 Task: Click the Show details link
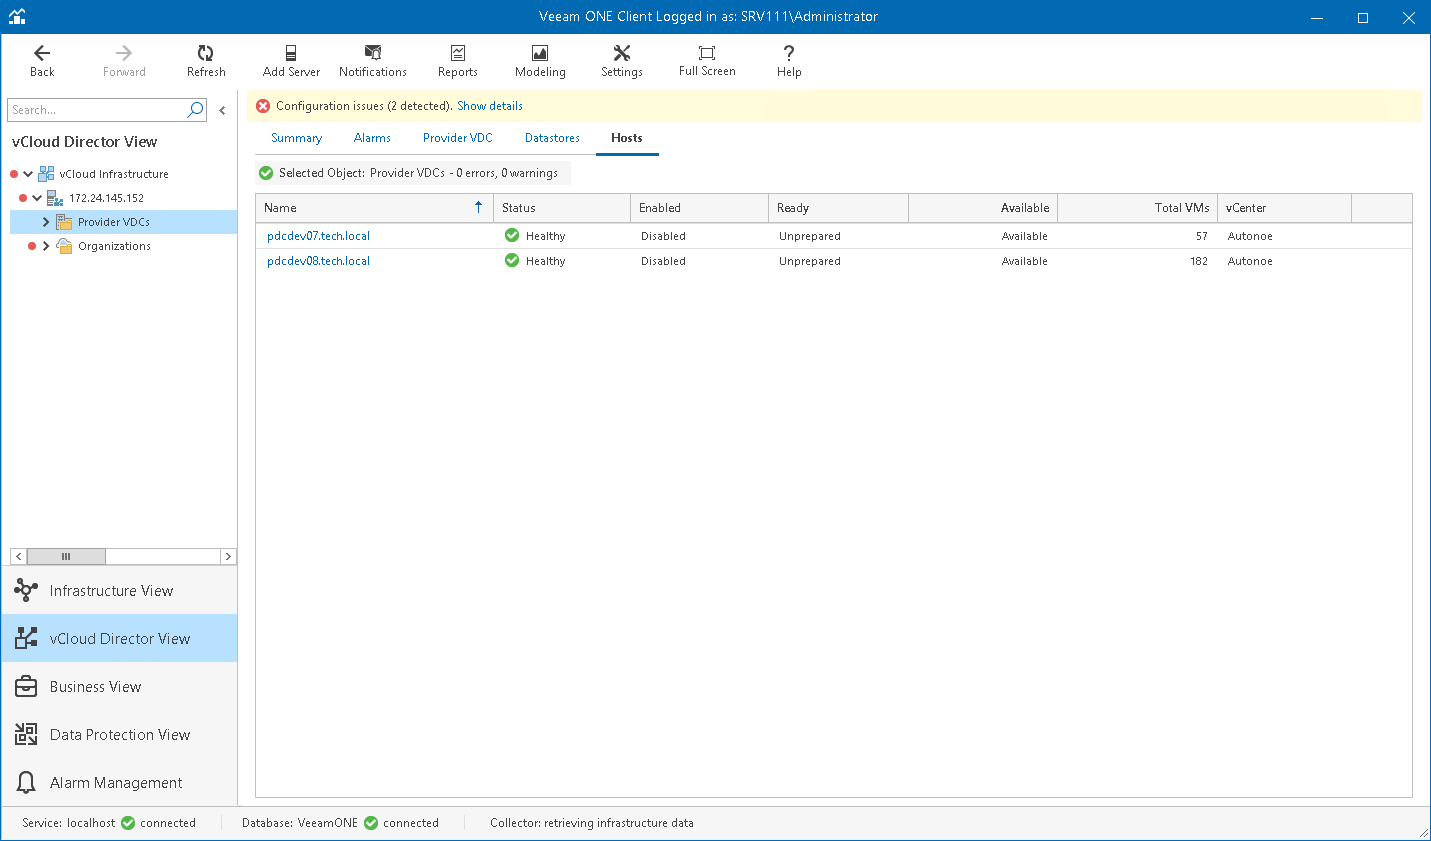(490, 106)
